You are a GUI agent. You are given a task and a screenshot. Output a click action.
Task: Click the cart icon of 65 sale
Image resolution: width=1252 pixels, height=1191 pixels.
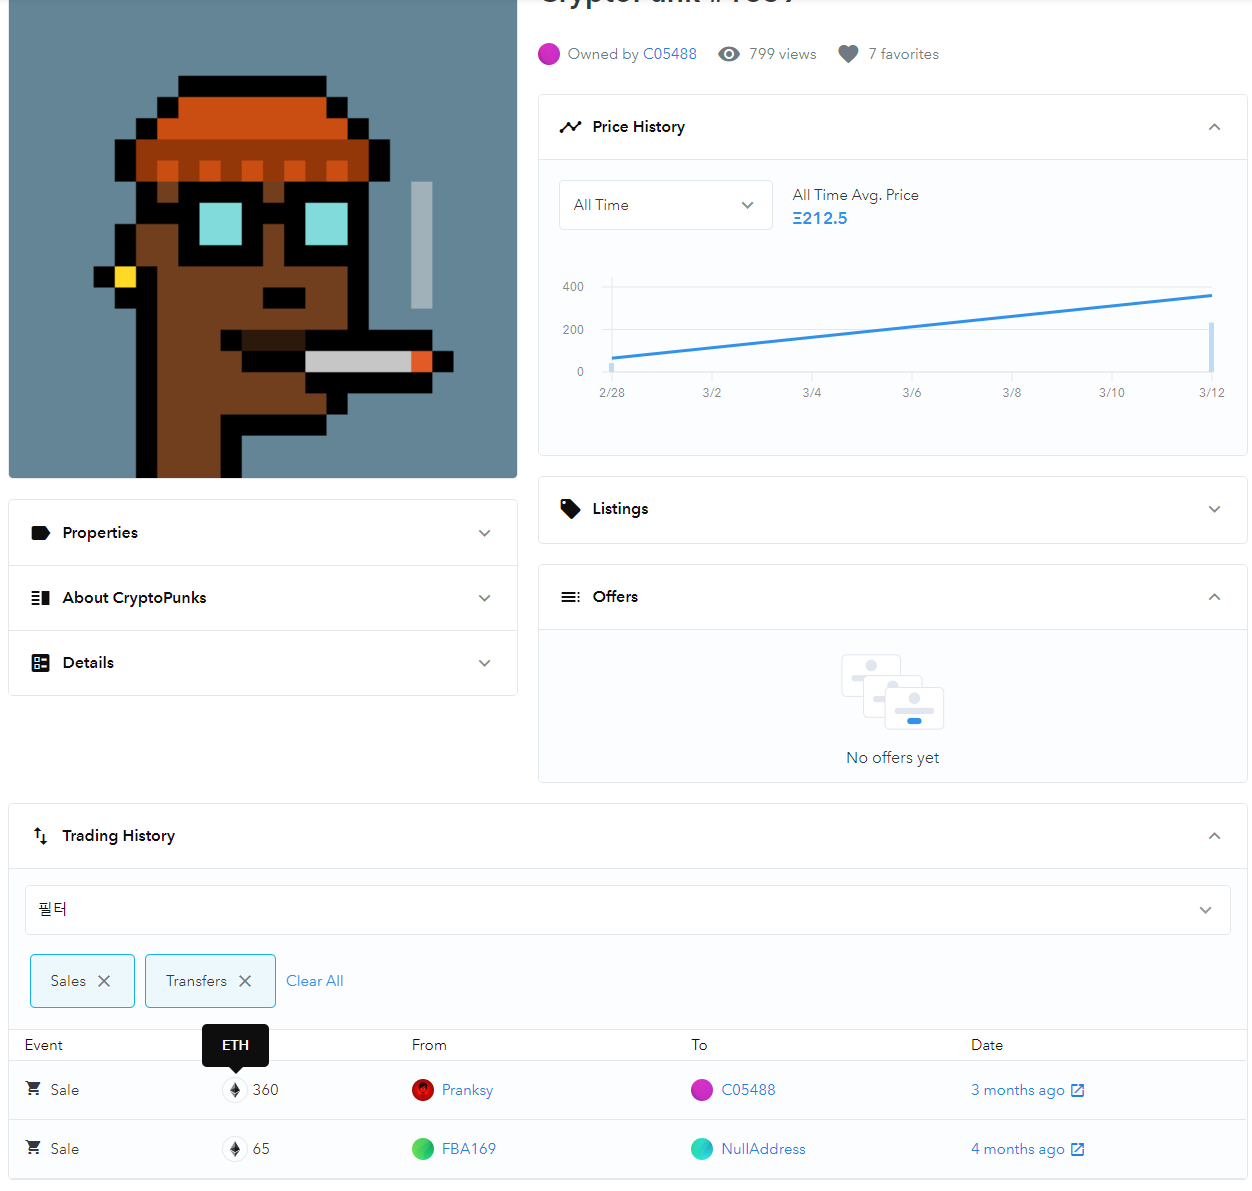(33, 1148)
